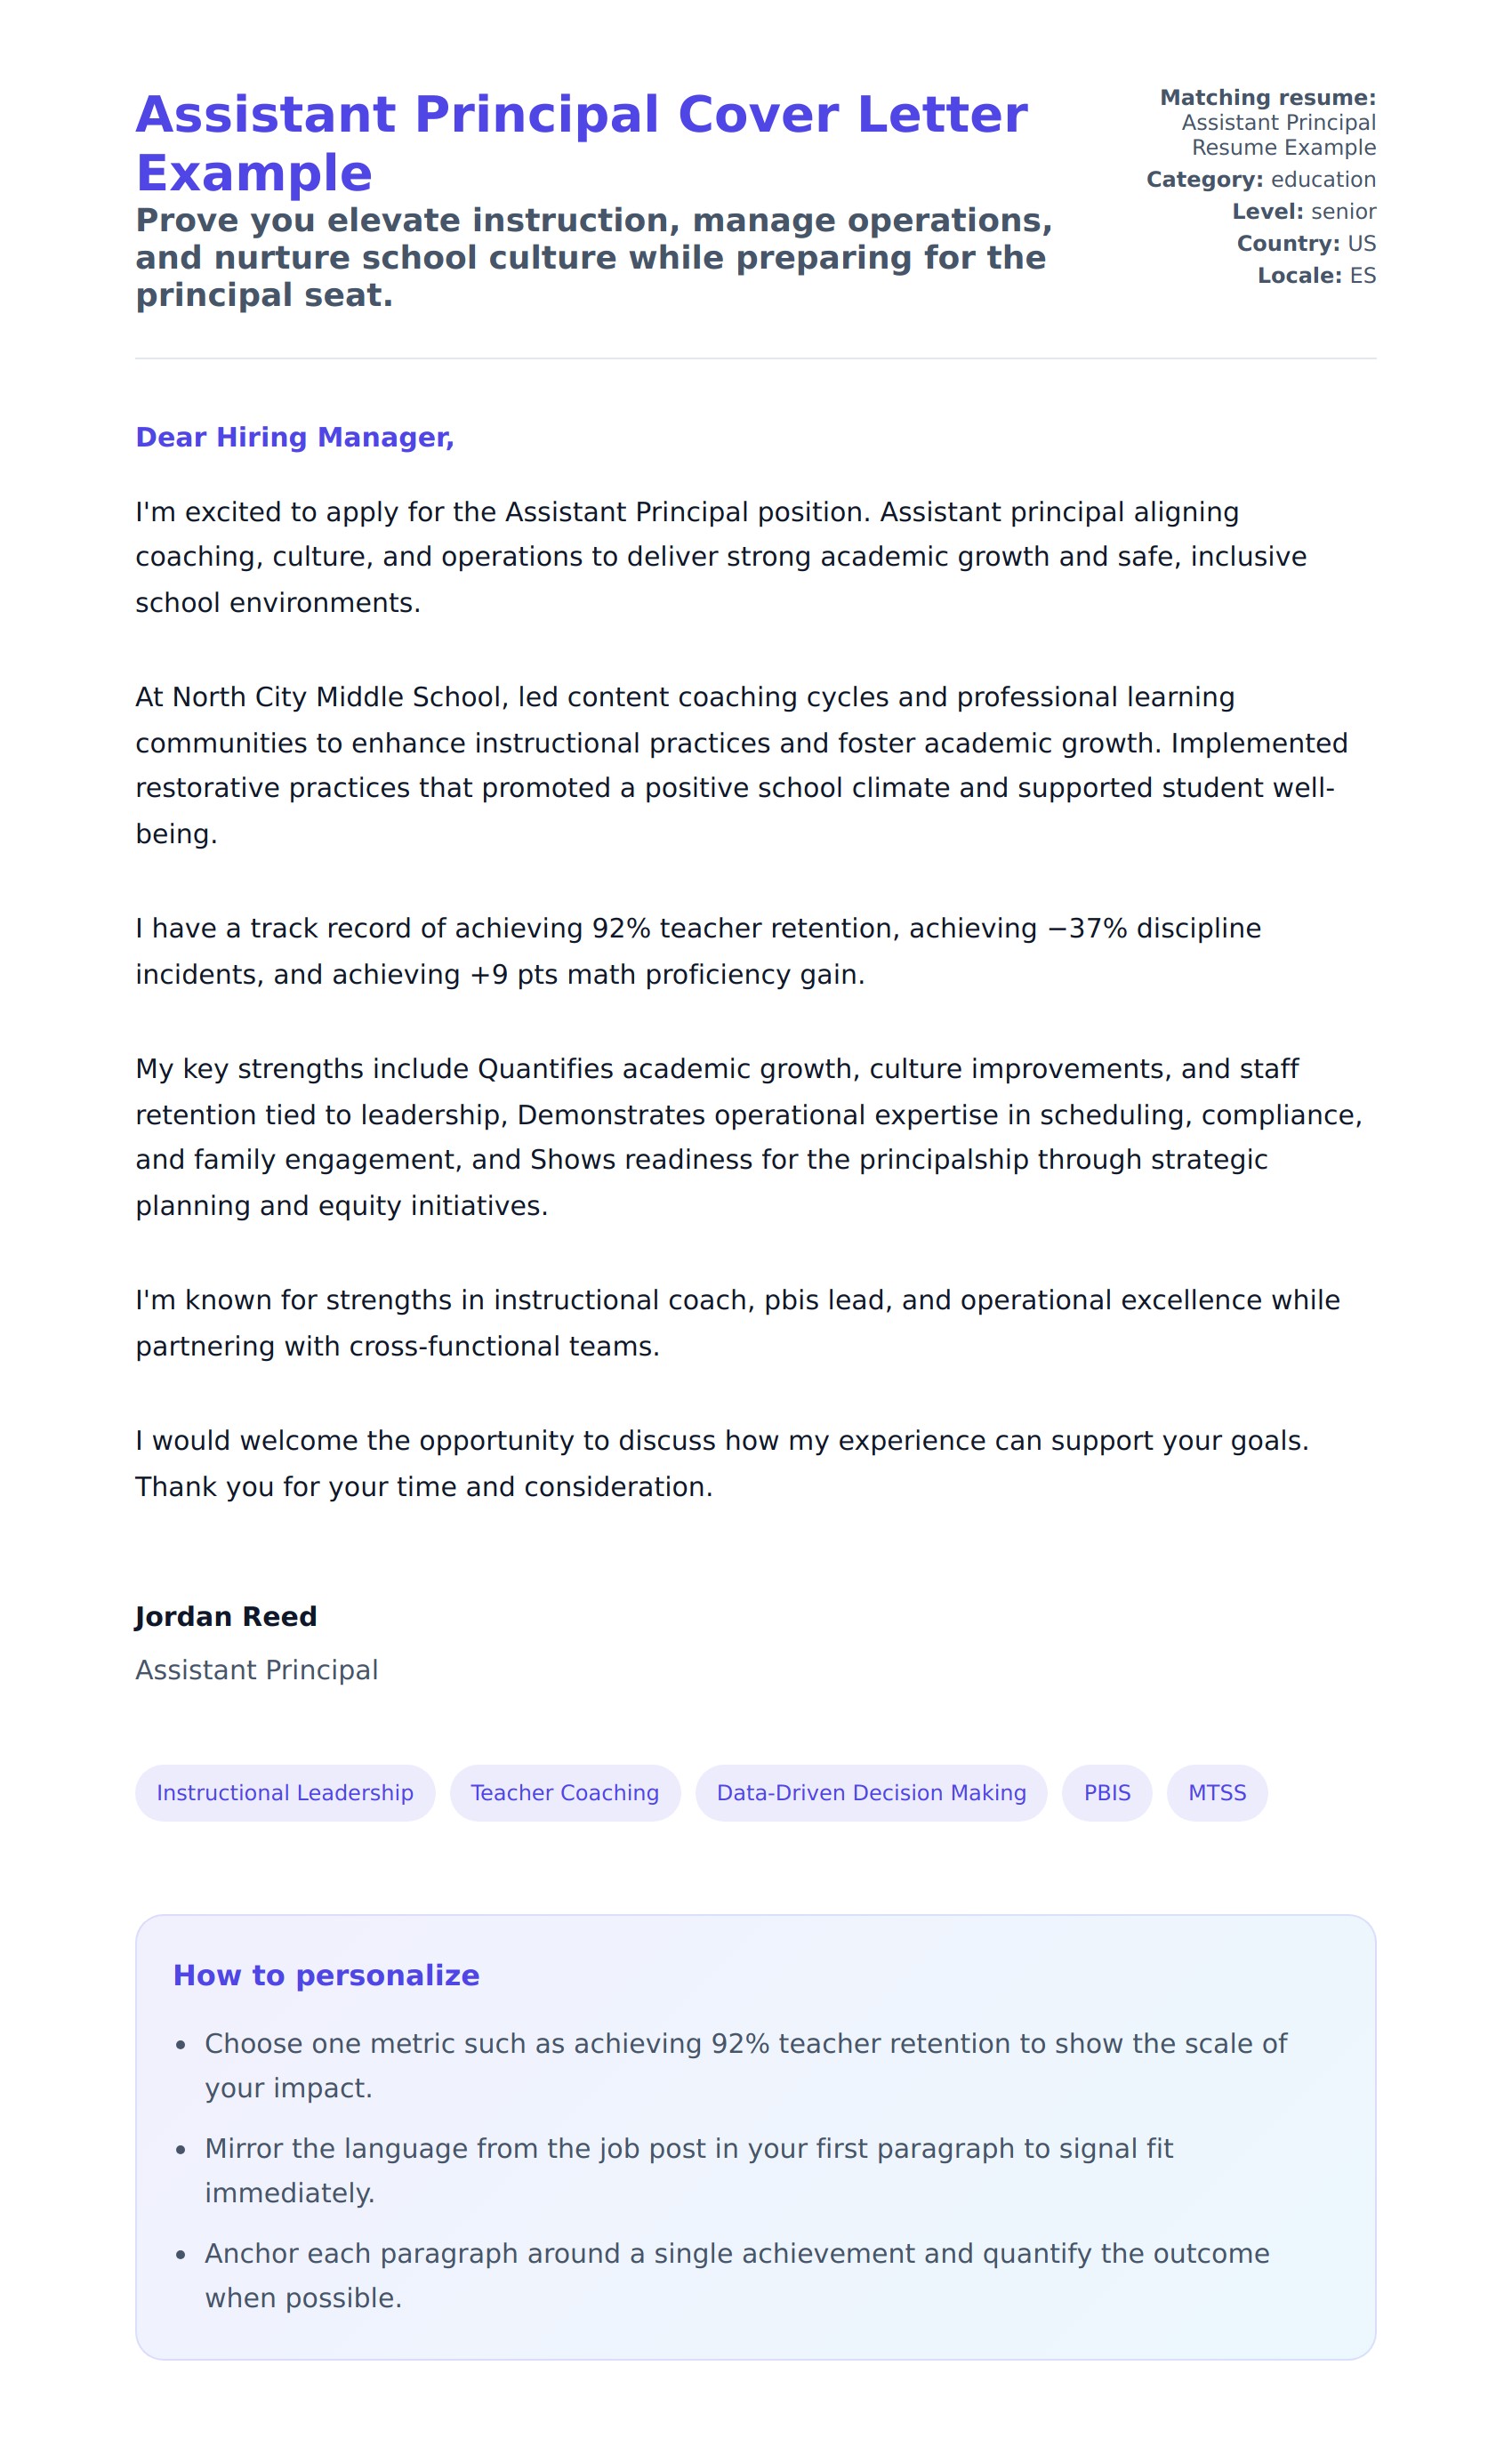Click the Assistant Principal Cover Letter Example title

click(x=581, y=143)
